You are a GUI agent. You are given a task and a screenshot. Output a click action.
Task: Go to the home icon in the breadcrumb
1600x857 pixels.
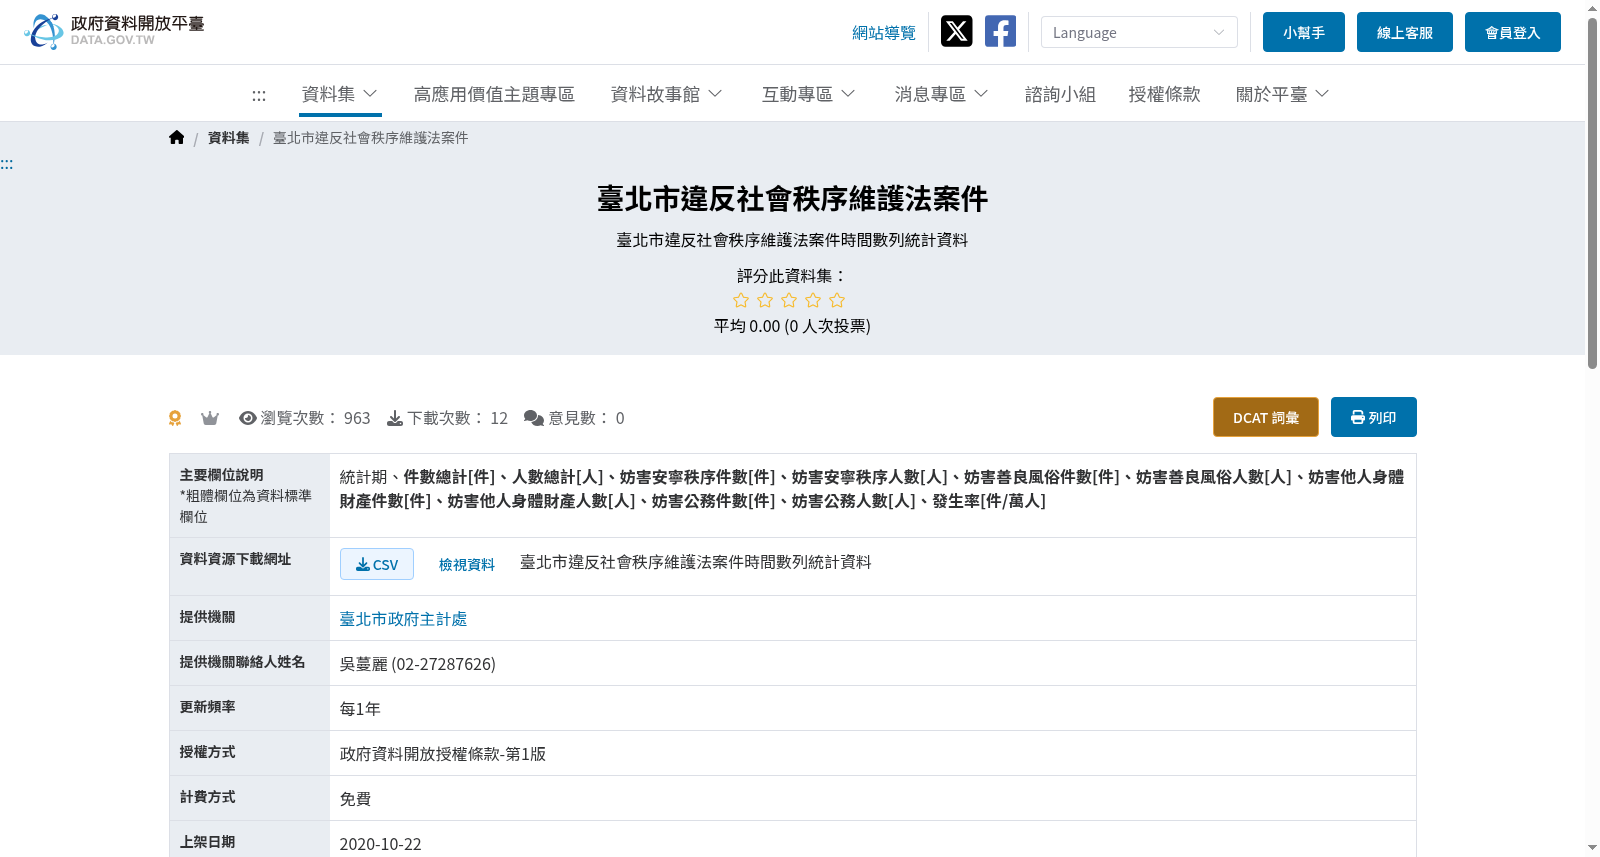[x=177, y=138]
